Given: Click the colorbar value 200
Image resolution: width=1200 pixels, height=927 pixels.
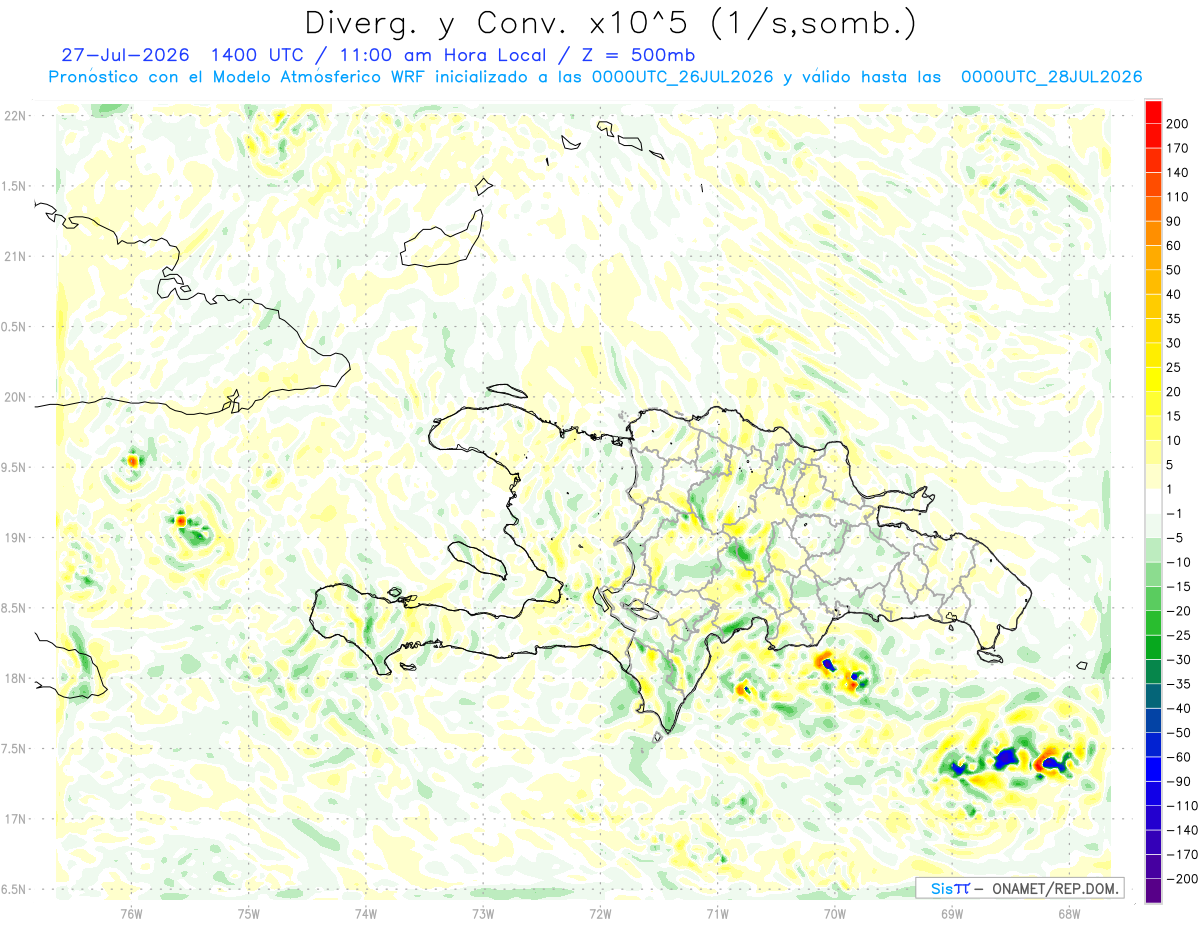Looking at the screenshot, I should pyautogui.click(x=1178, y=124).
